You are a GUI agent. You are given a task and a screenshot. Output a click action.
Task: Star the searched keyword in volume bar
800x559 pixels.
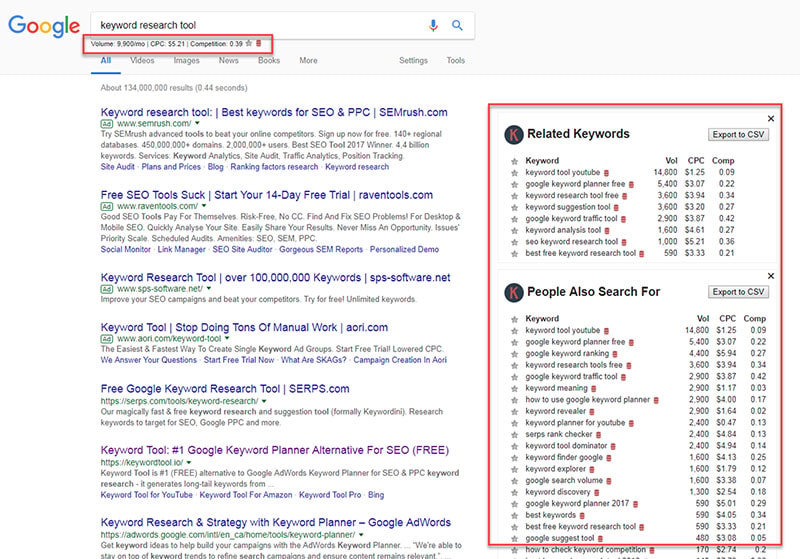click(249, 43)
